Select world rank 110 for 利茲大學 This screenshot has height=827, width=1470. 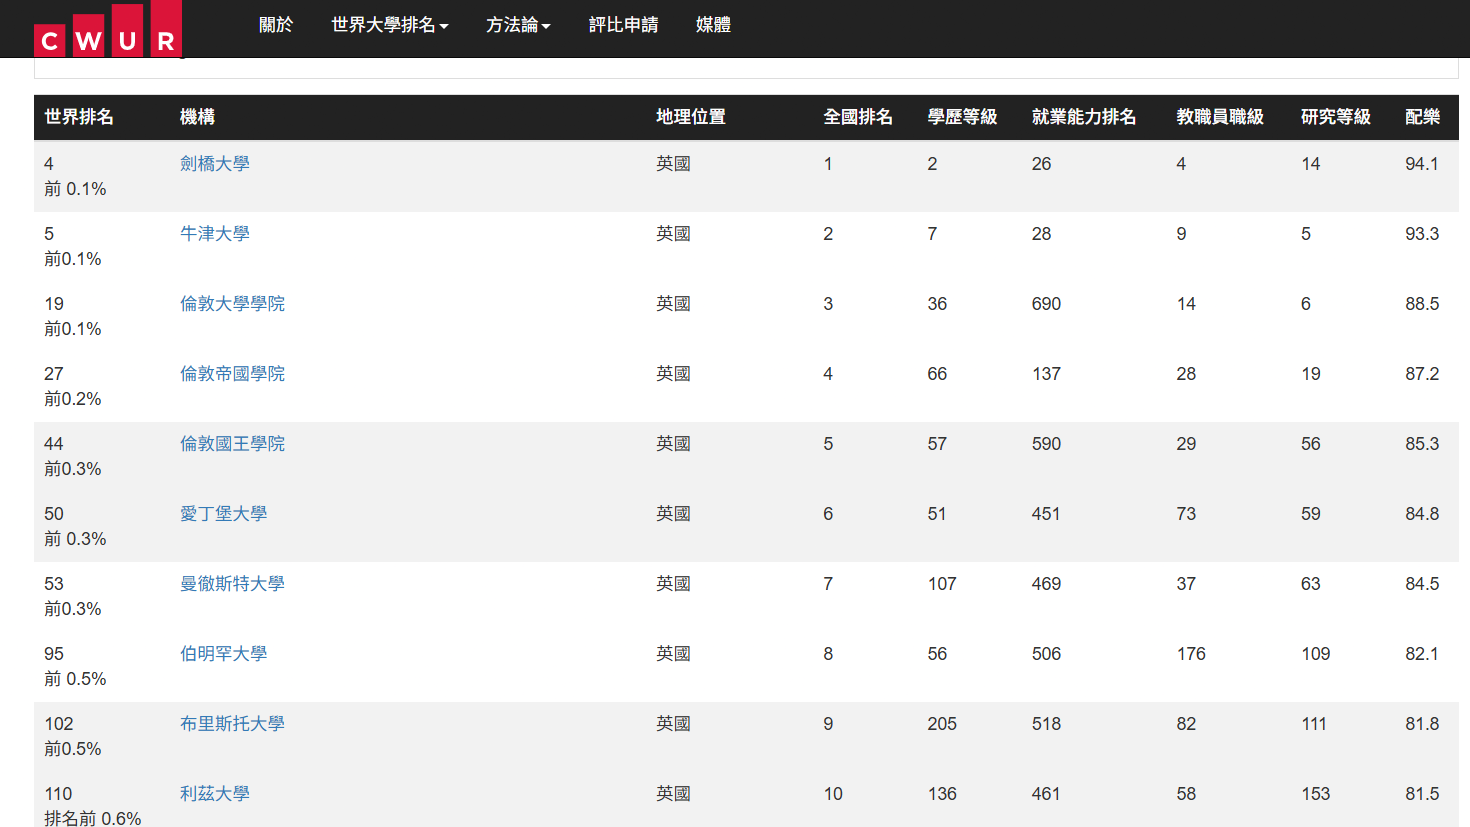point(59,794)
